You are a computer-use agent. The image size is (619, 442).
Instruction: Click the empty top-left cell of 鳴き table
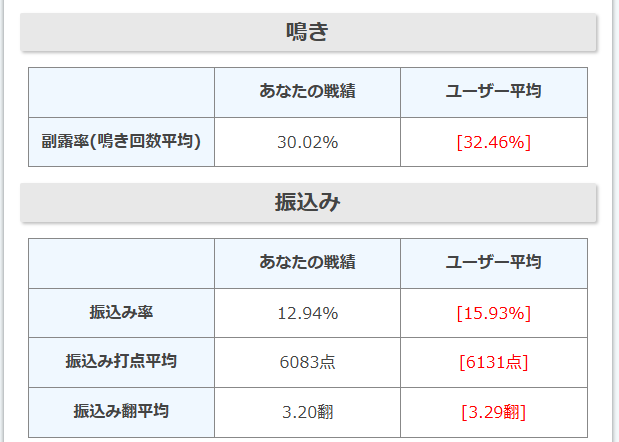tap(121, 92)
